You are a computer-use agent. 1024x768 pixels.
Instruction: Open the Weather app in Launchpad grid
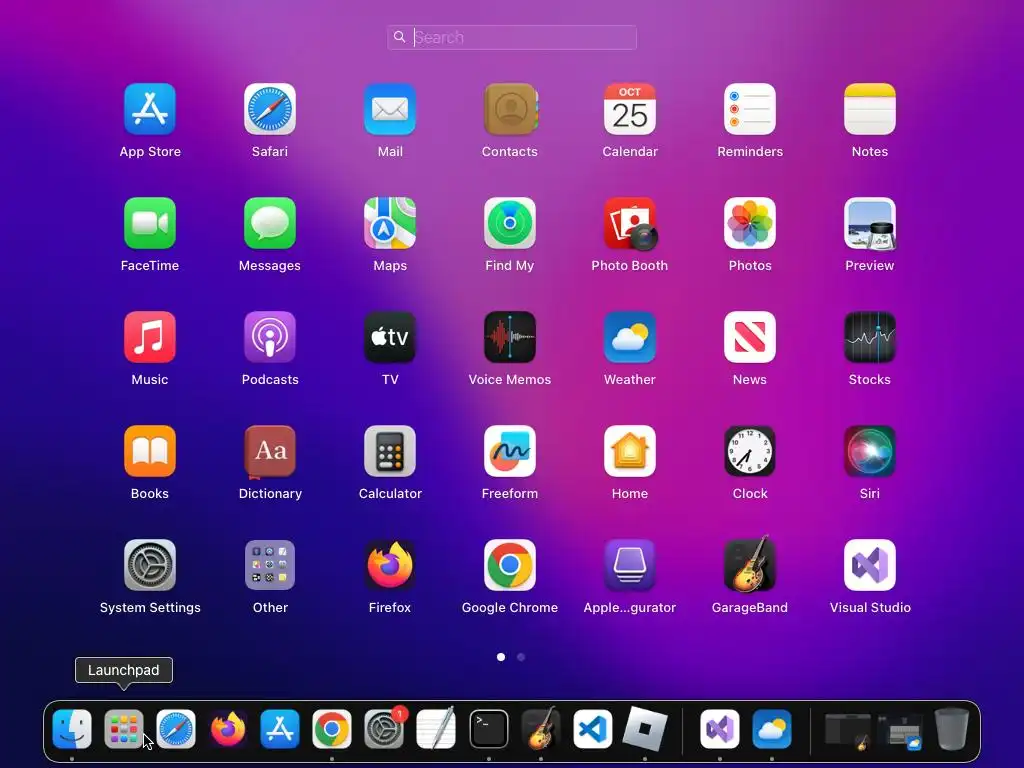[x=630, y=337]
